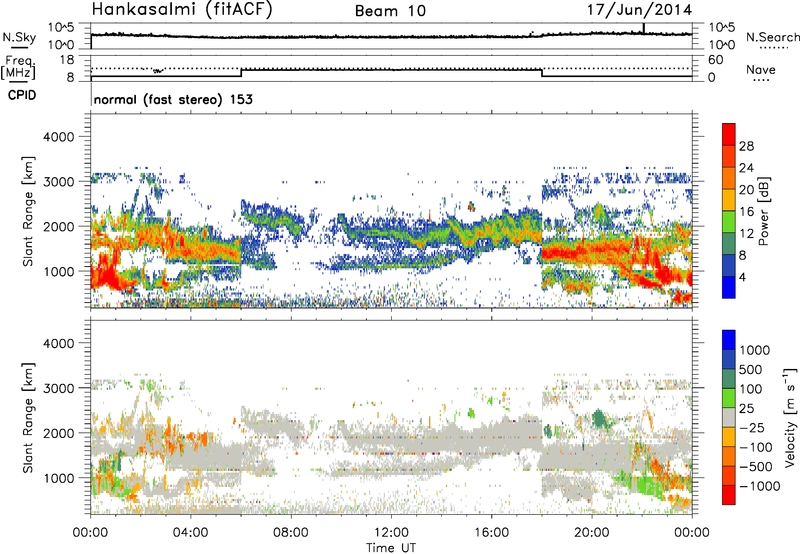Click the 'N.Sky' legend label
This screenshot has width=800, height=554.
click(19, 37)
